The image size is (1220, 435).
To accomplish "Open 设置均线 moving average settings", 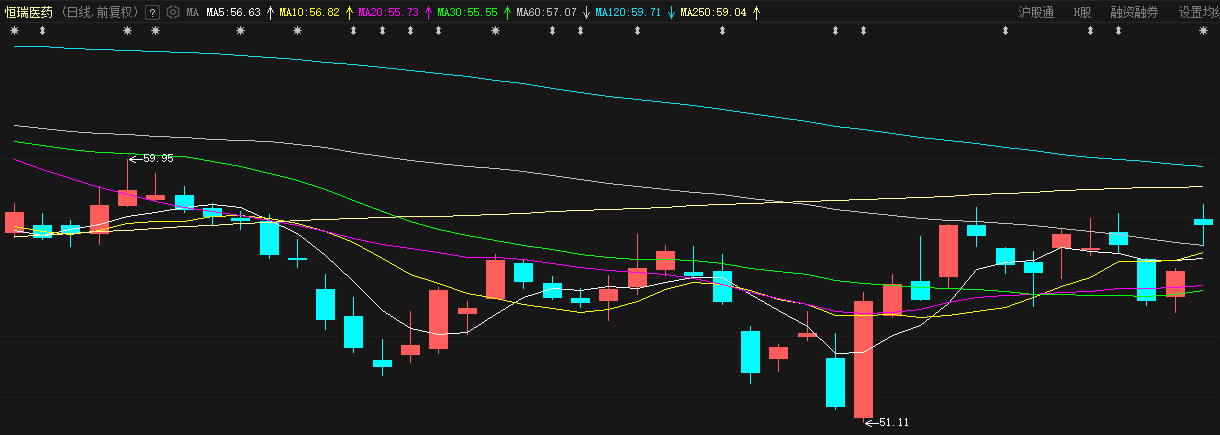I will pos(1198,13).
